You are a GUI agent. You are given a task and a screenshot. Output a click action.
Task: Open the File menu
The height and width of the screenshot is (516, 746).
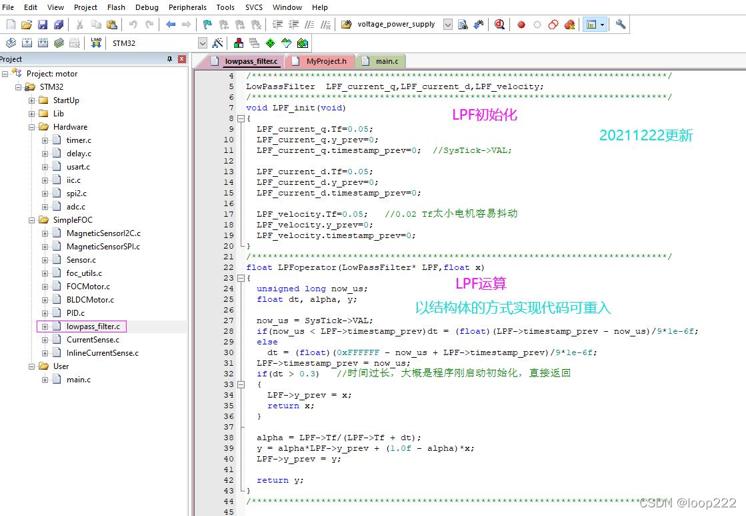[8, 7]
